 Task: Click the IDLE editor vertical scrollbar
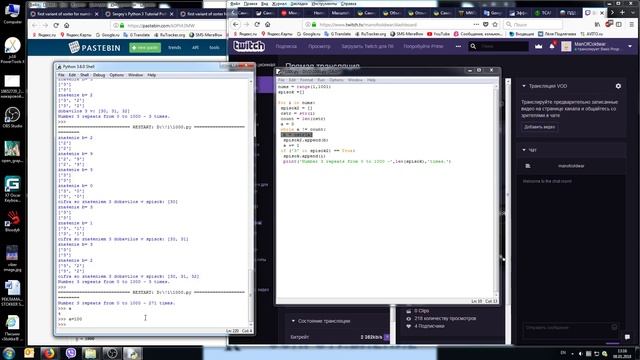pyautogui.click(x=496, y=190)
